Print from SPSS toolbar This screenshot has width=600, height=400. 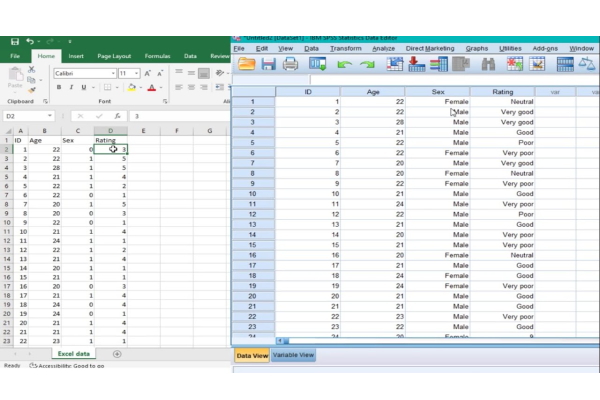290,64
